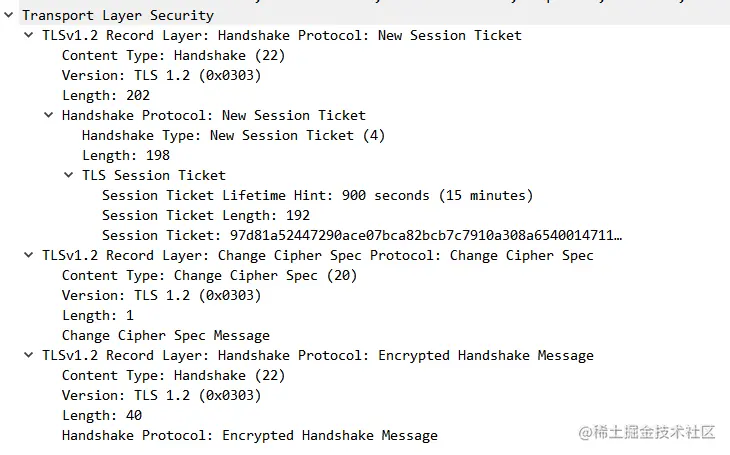This screenshot has width=730, height=455.
Task: Select Handshake Type: New Session Ticket (4)
Action: tap(233, 135)
